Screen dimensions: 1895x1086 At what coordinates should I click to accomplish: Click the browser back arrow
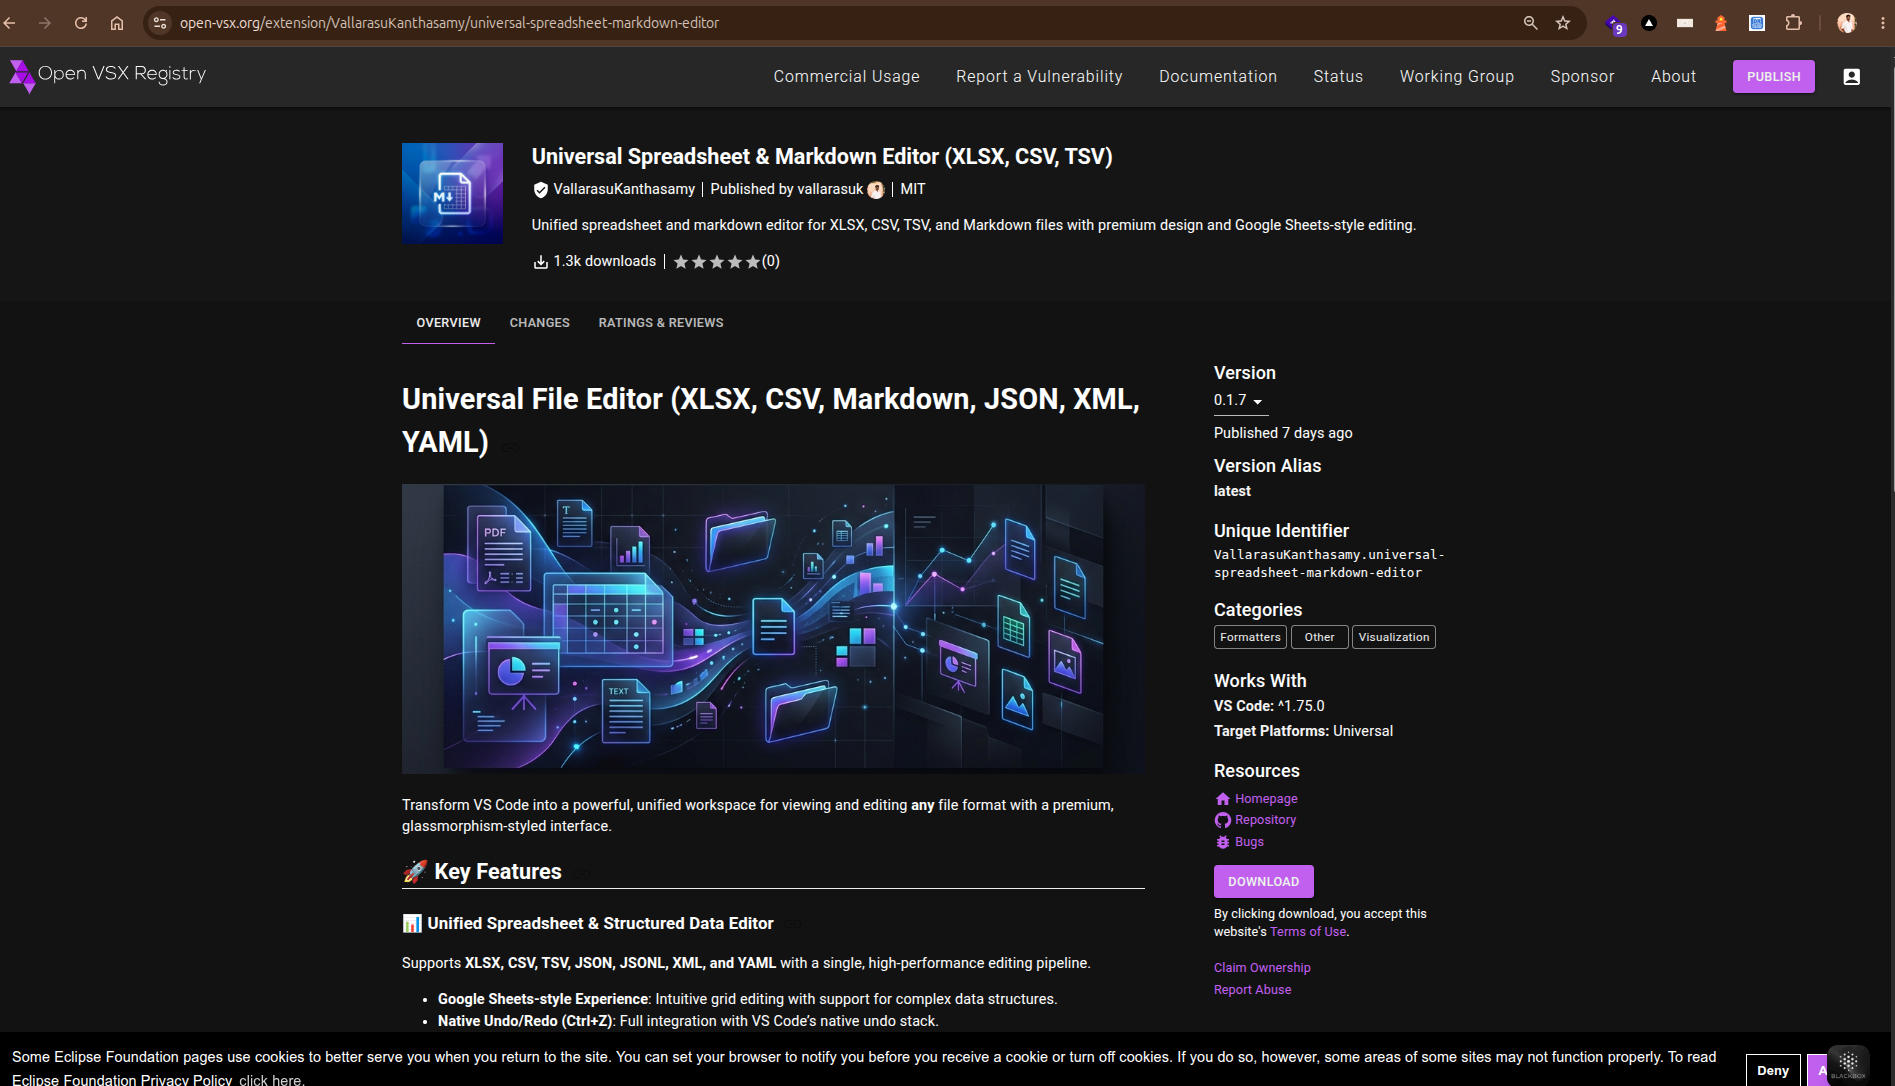10,23
